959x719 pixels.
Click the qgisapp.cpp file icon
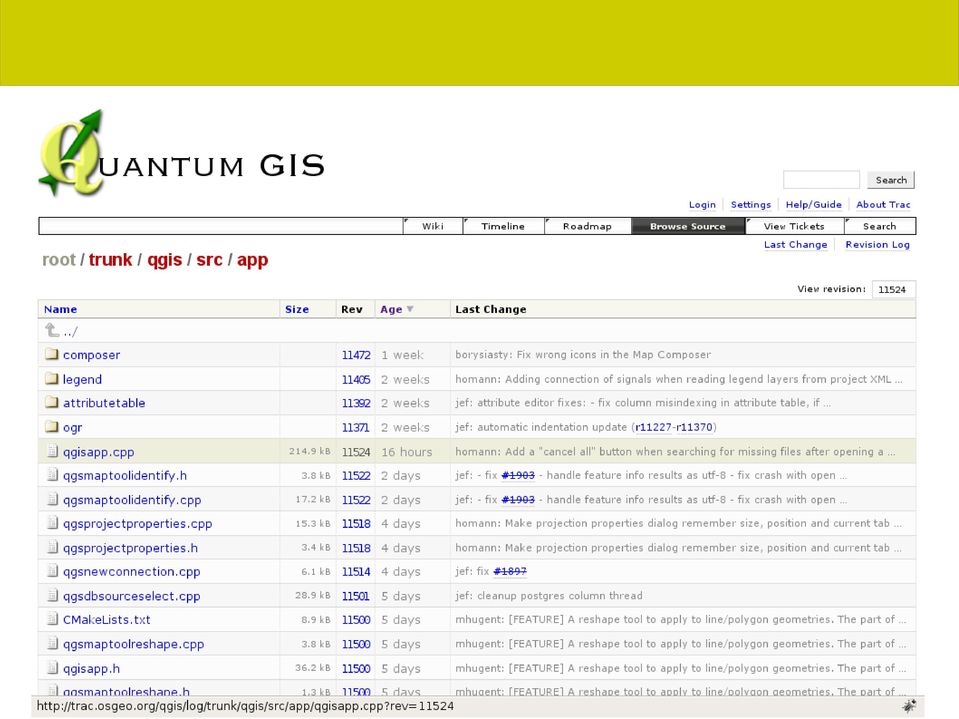point(53,451)
